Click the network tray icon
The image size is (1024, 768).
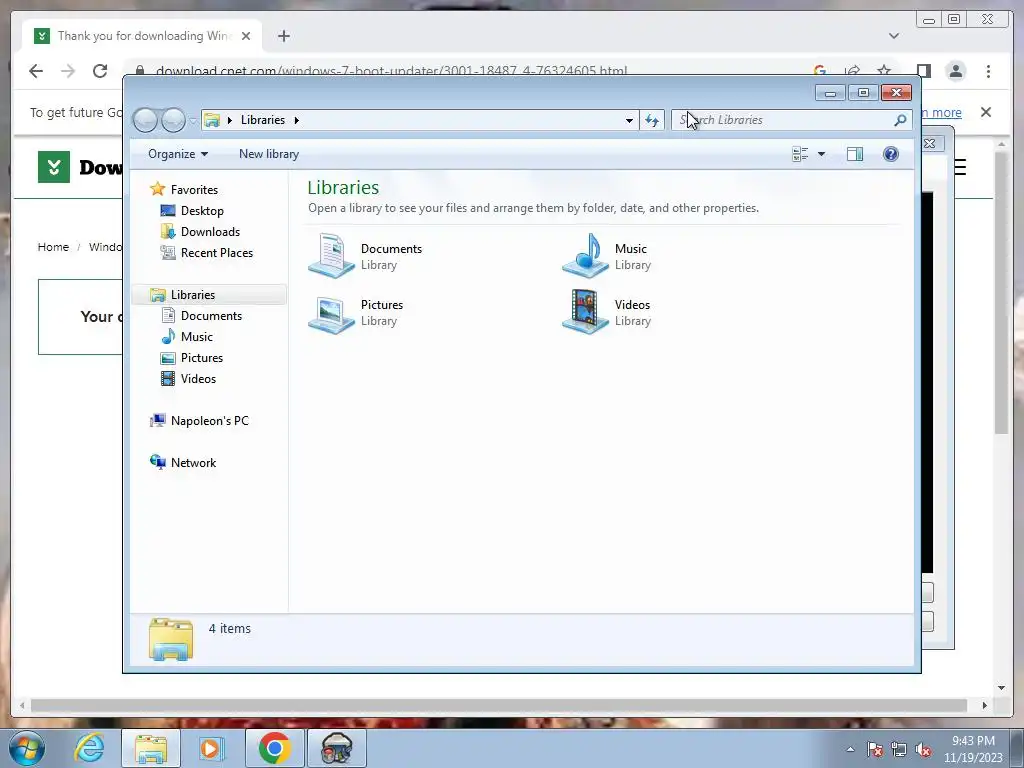(899, 749)
